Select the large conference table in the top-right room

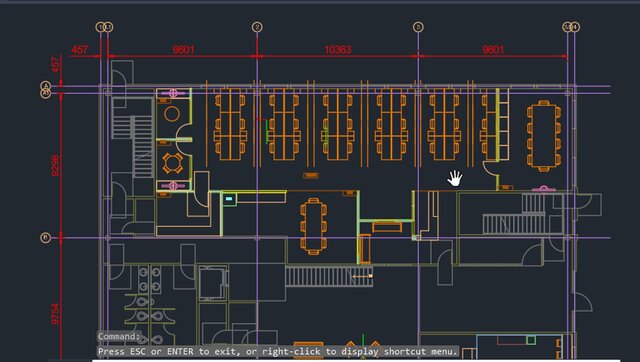tap(544, 136)
